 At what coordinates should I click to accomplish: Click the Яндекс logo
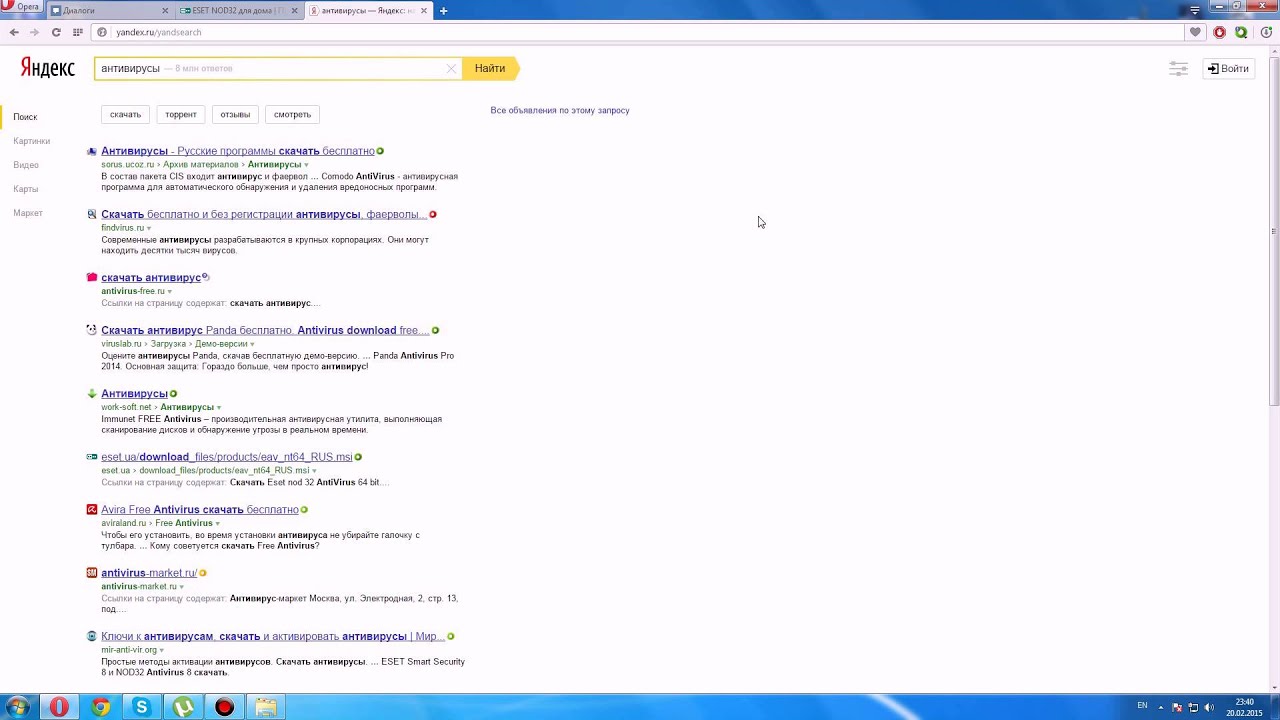(48, 68)
